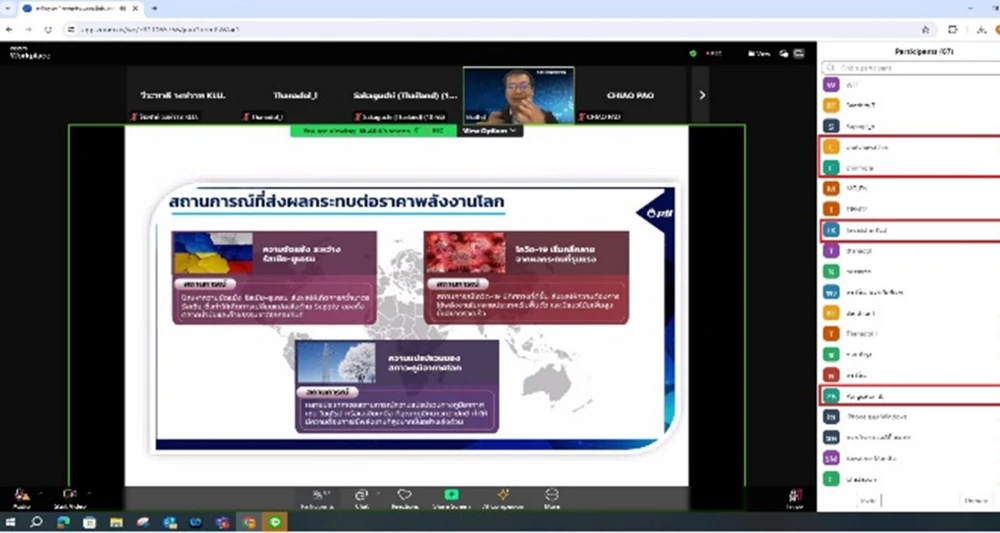The height and width of the screenshot is (533, 1000).
Task: Select participant row with orange M avatar
Action: click(909, 188)
